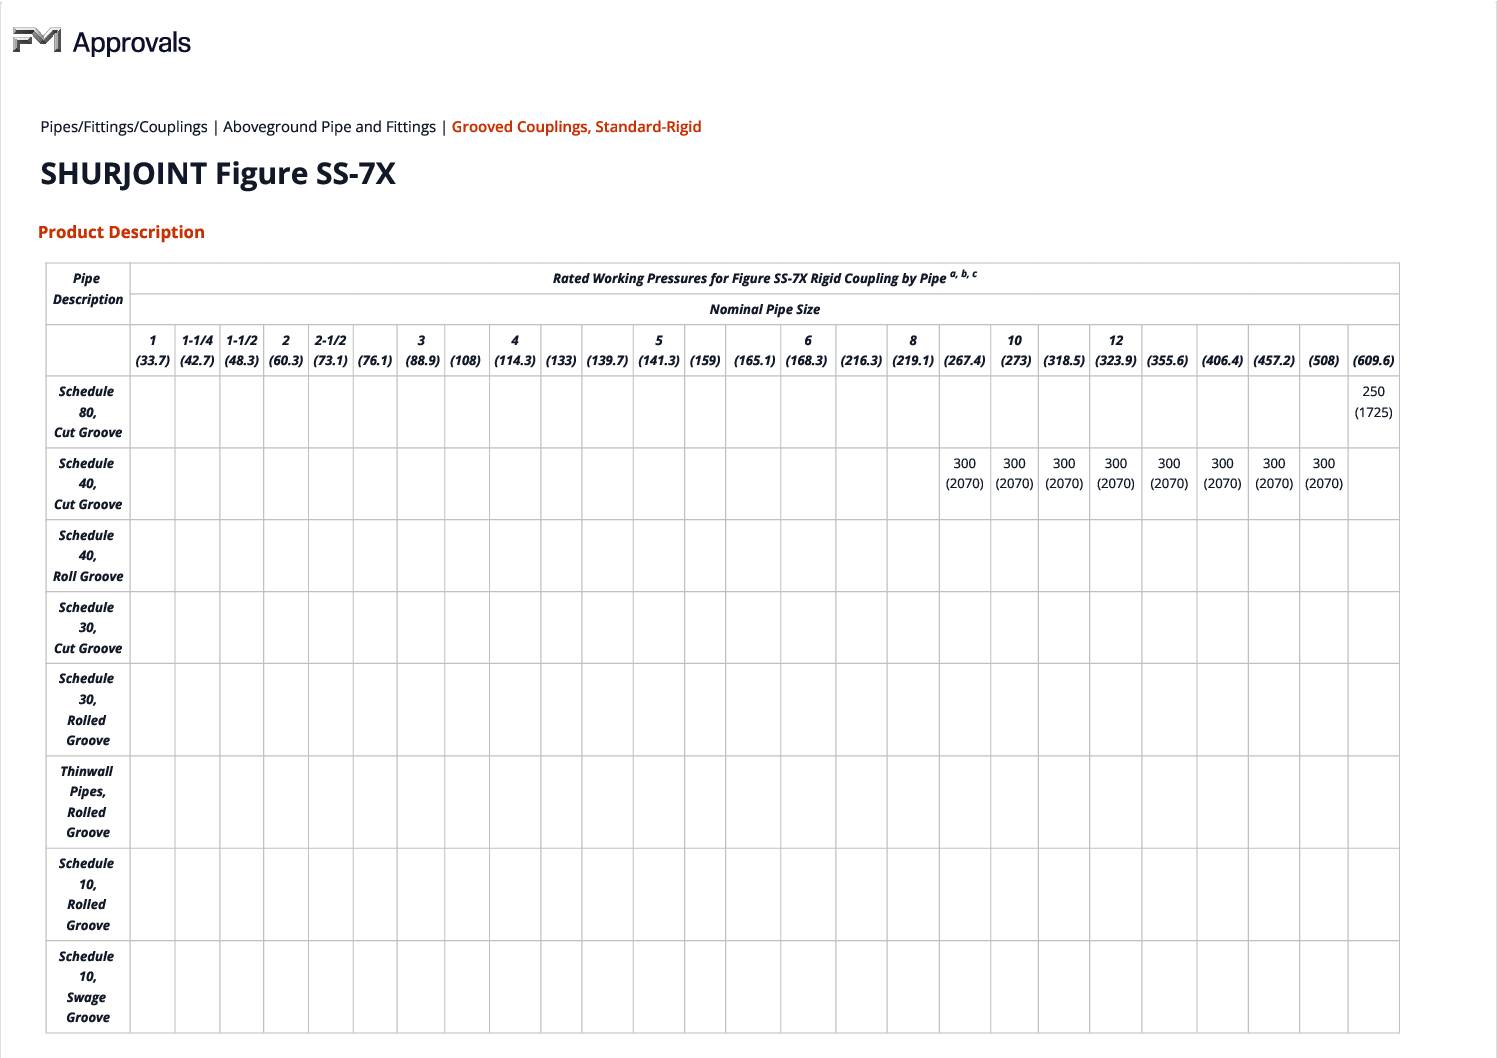
Task: Click 300 (2070) value under (508) column
Action: click(x=1324, y=474)
